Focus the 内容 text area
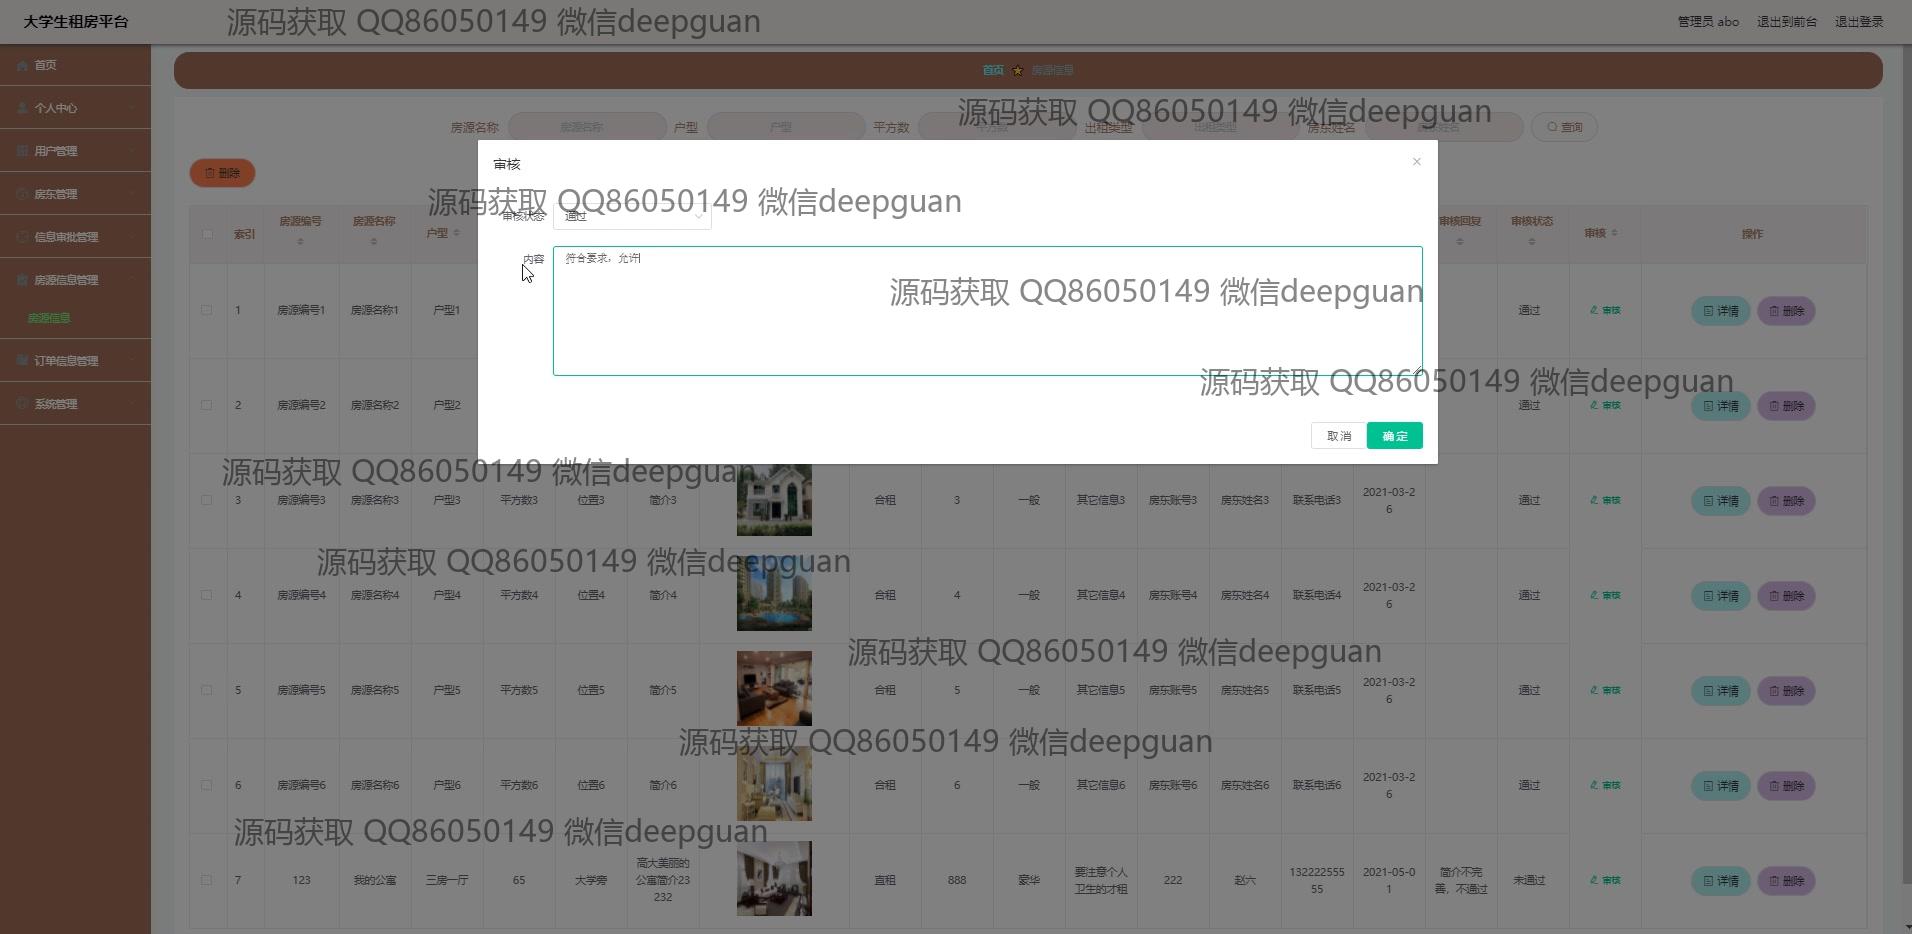The height and width of the screenshot is (934, 1912). coord(988,311)
